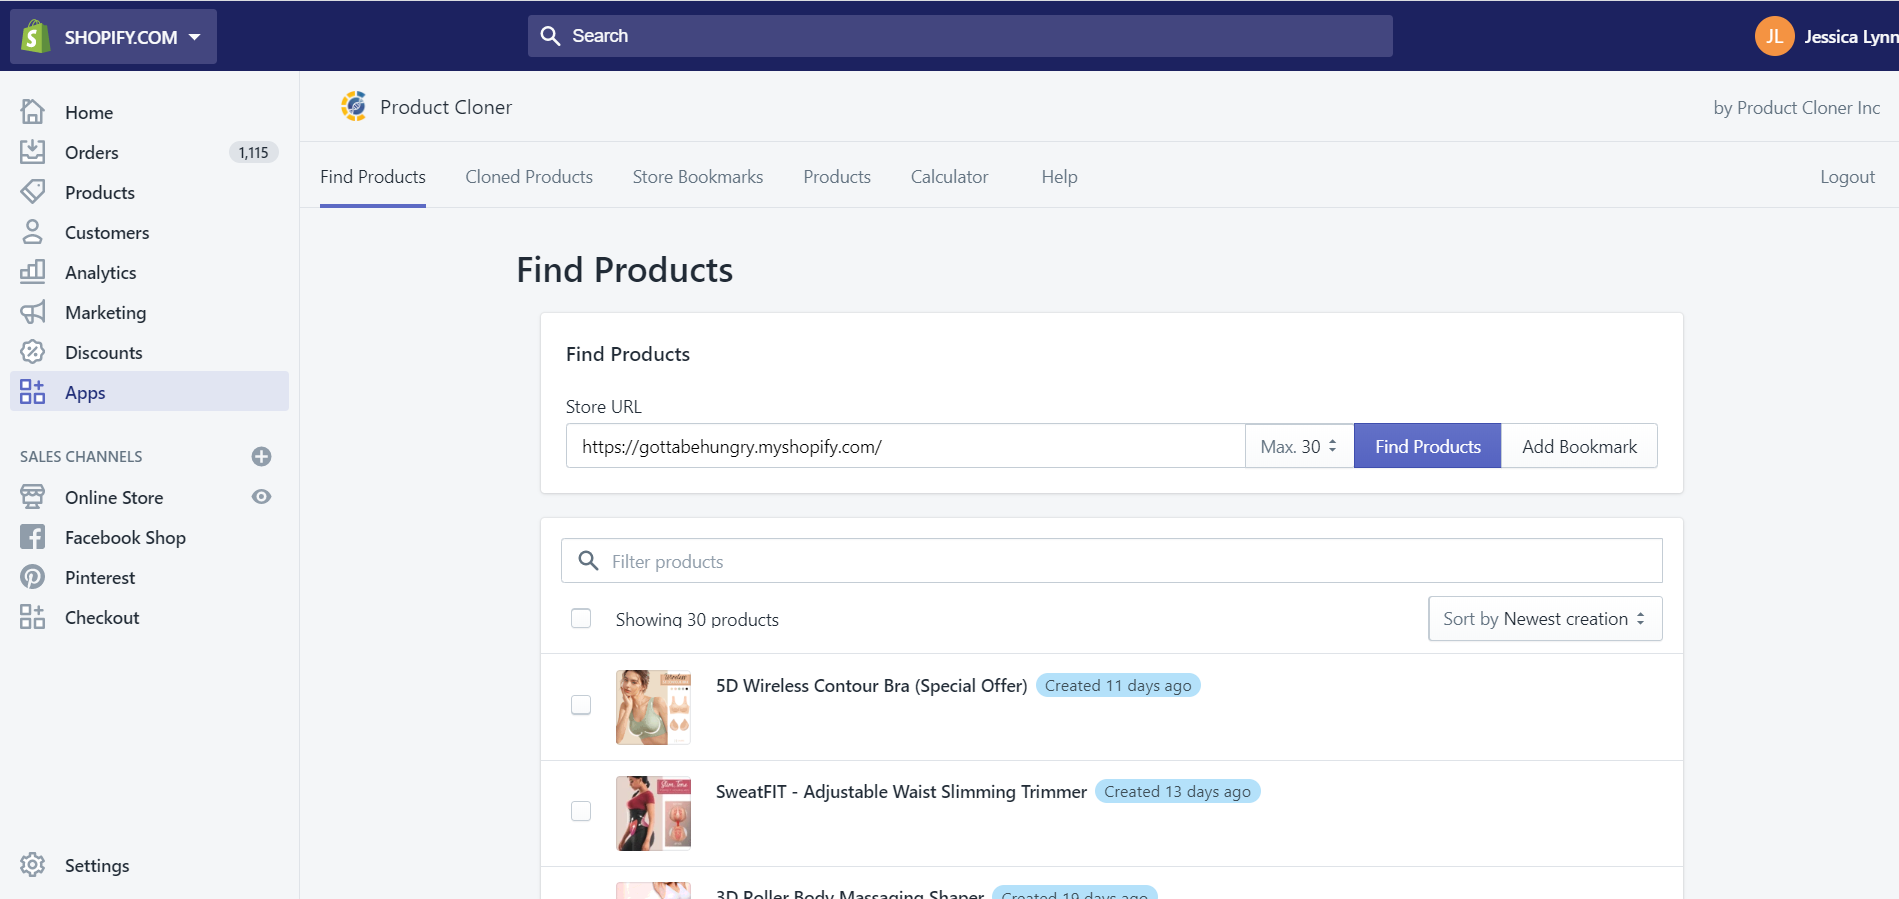Click the Facebook Shop icon
This screenshot has height=899, width=1899.
[33, 537]
